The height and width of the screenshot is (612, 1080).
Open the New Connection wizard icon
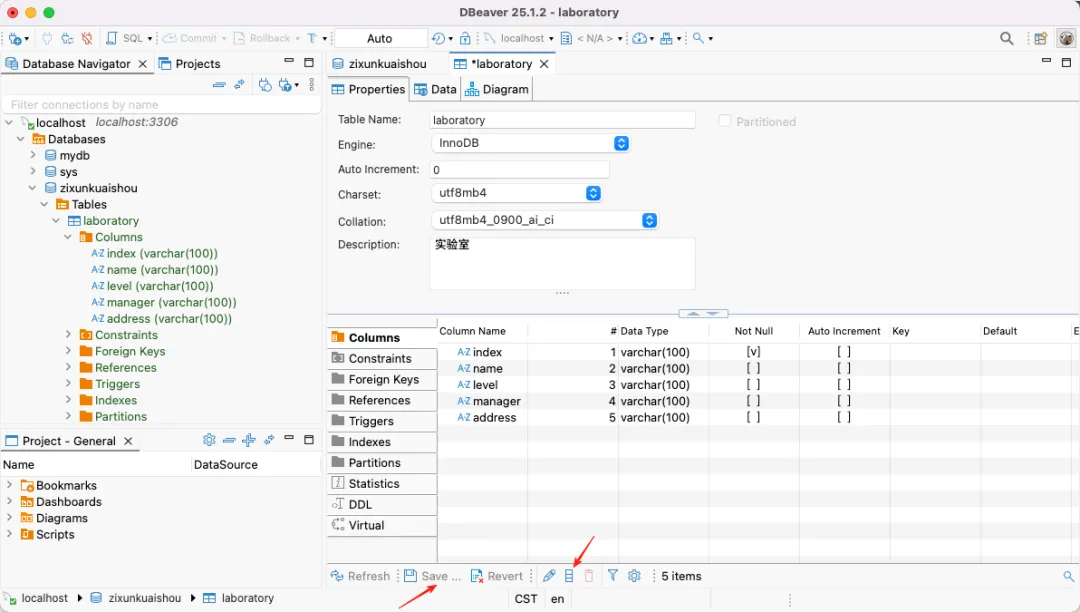pyautogui.click(x=15, y=39)
